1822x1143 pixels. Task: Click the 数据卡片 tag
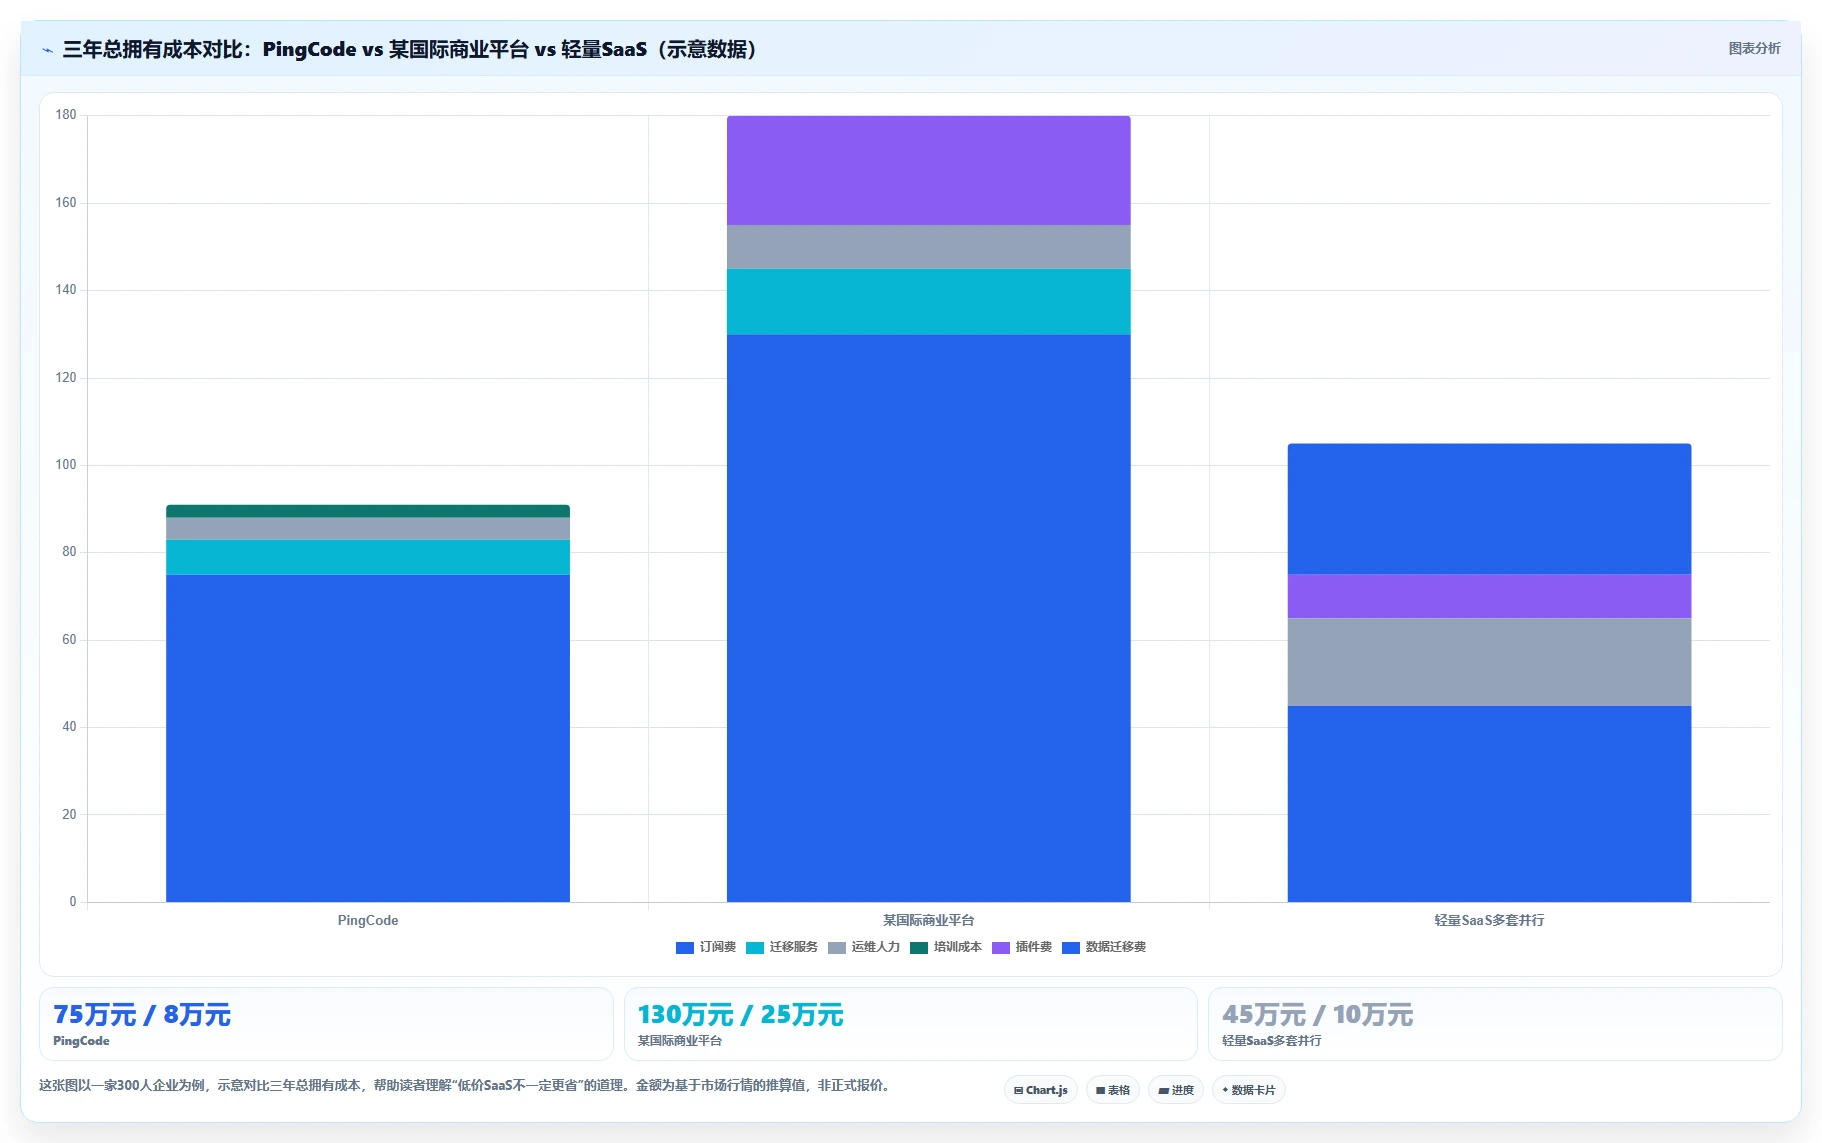coord(1249,1090)
